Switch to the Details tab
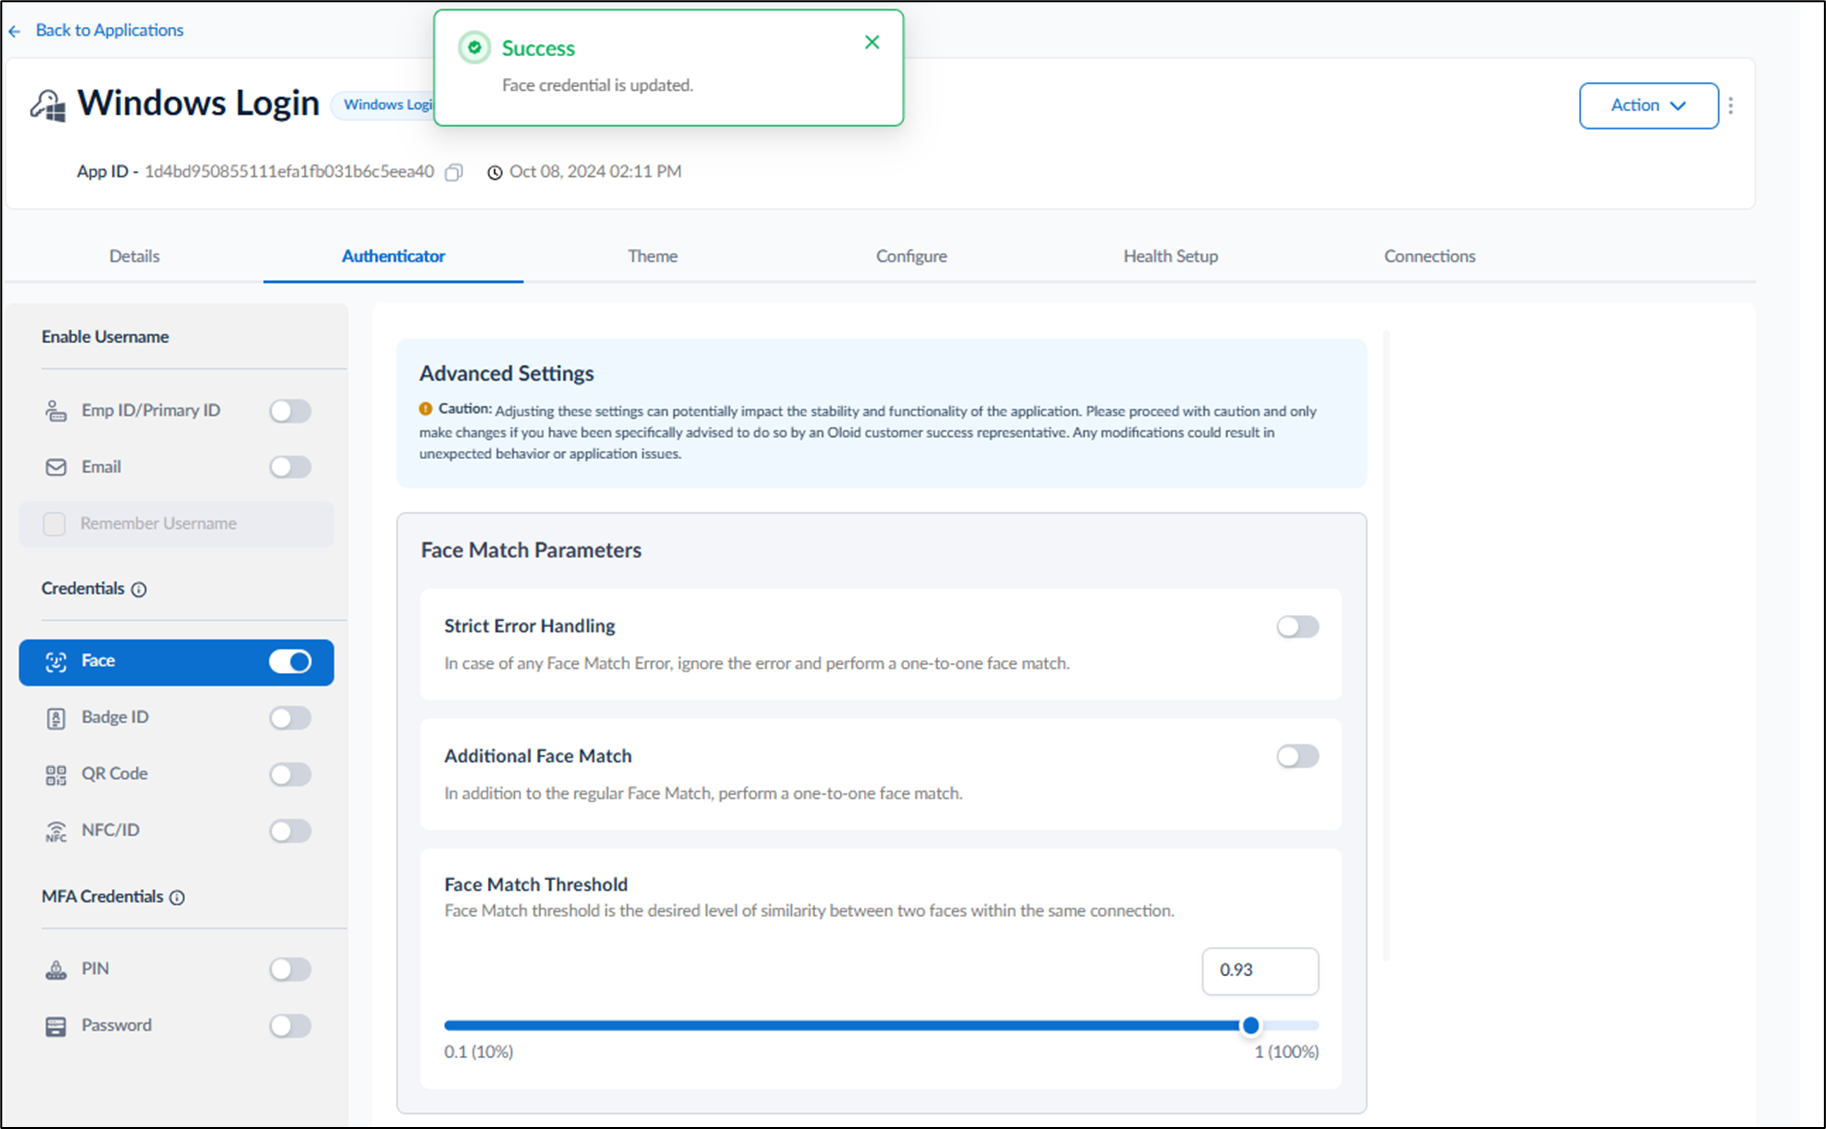 [134, 256]
